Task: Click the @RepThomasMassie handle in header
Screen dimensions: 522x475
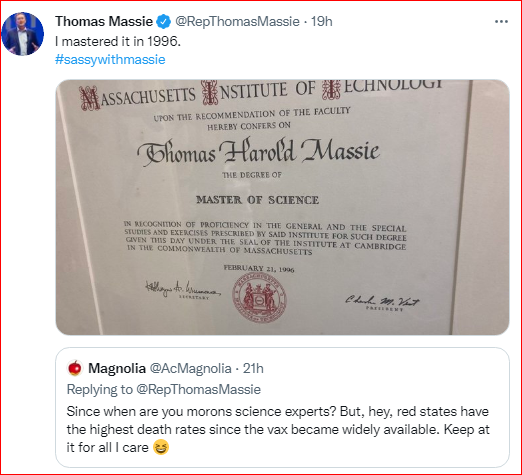Action: tap(237, 22)
